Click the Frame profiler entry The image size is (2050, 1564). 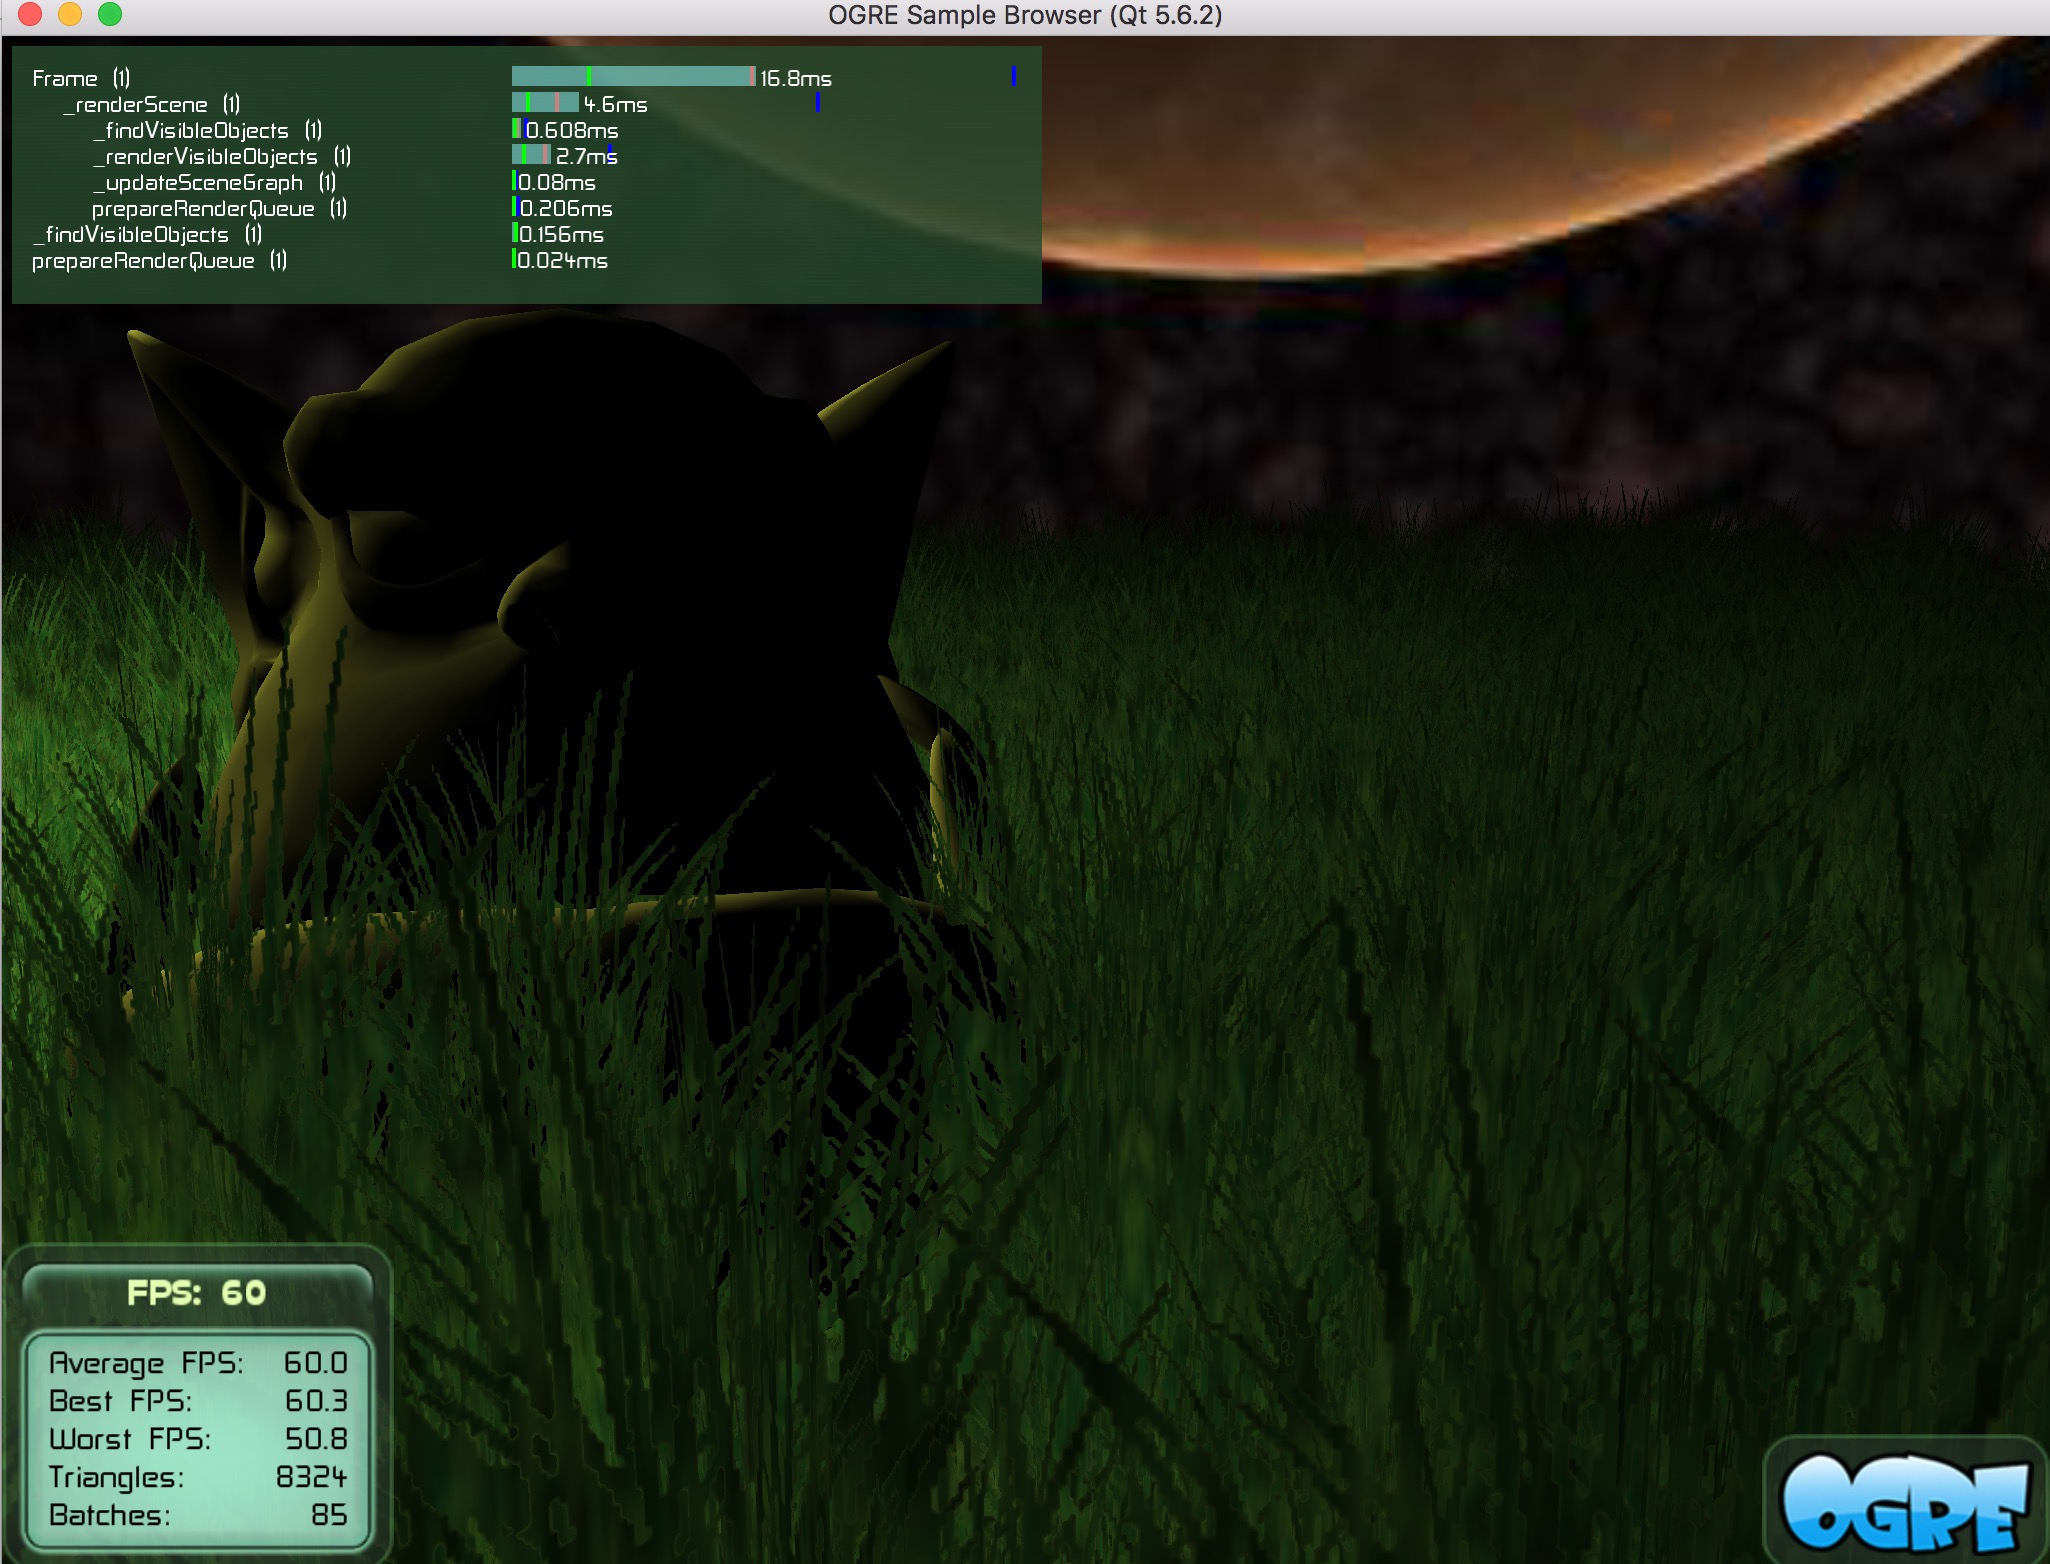click(x=81, y=78)
